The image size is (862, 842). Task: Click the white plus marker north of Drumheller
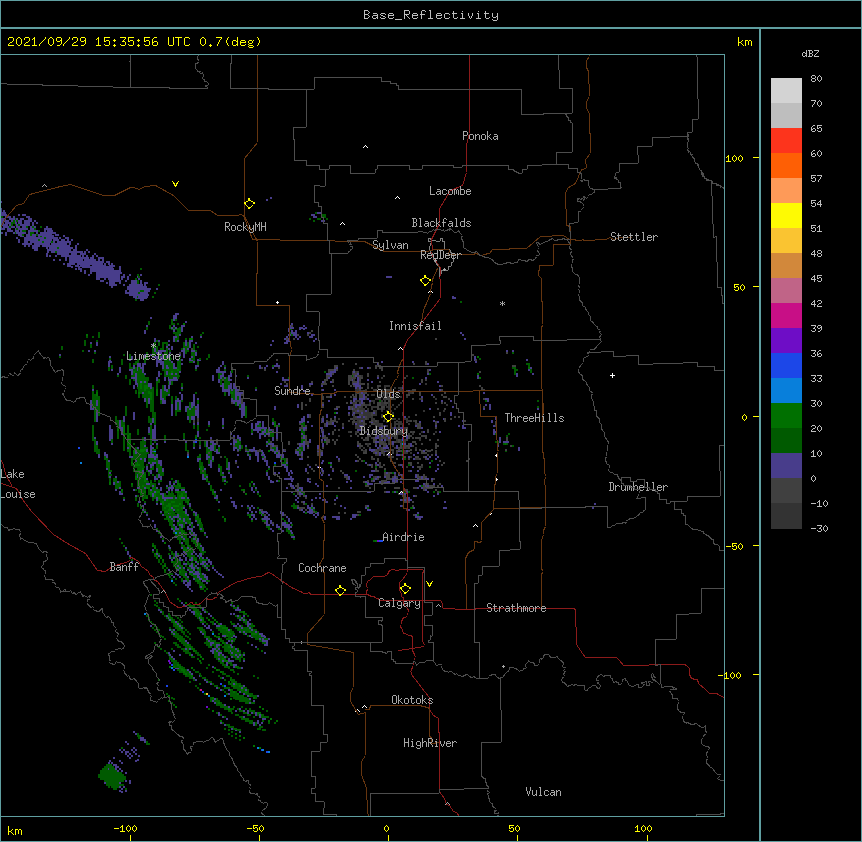point(612,375)
